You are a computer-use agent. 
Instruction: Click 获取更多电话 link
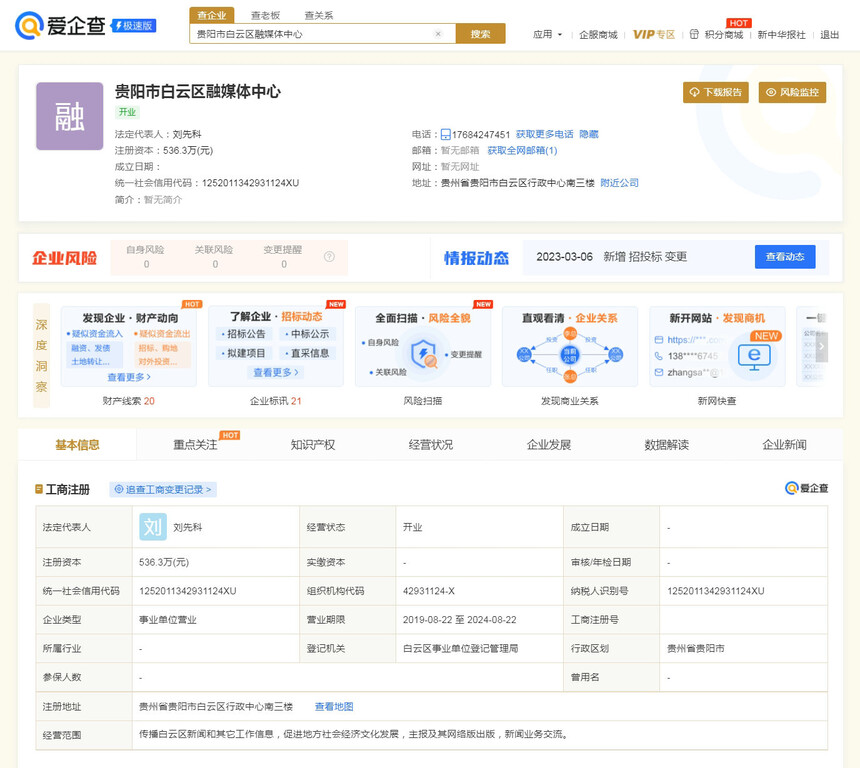point(544,134)
